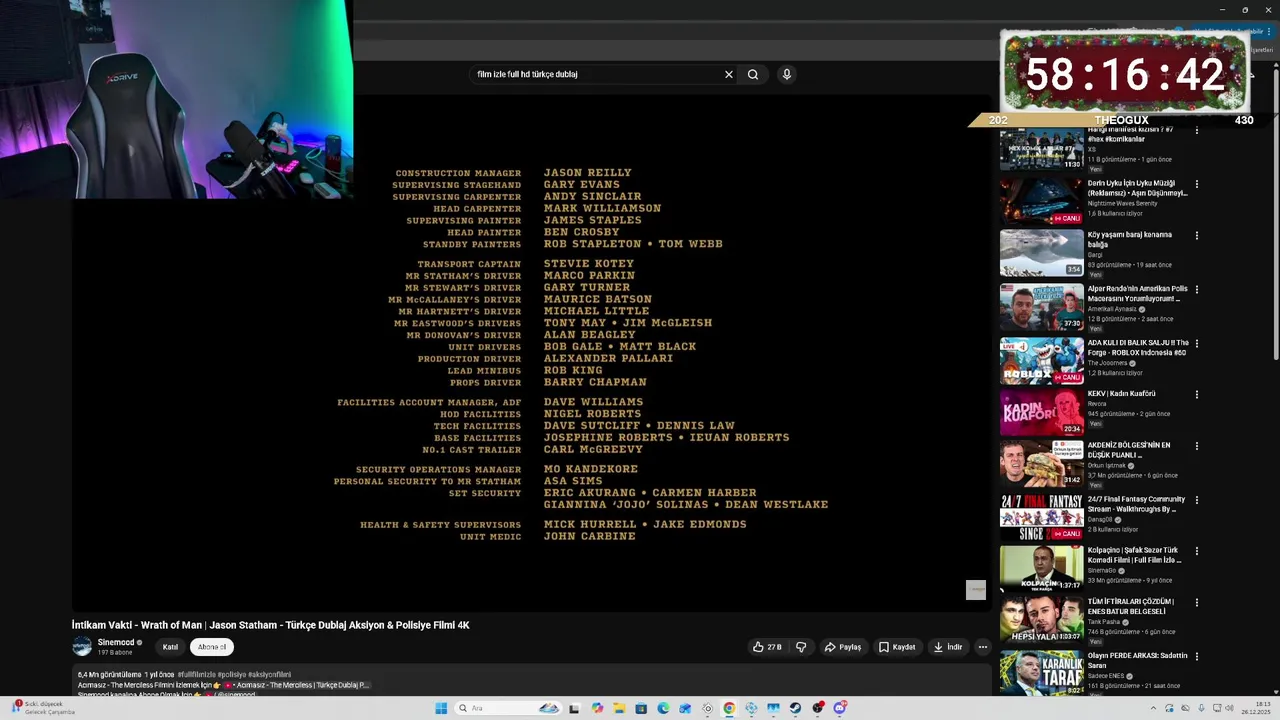The width and height of the screenshot is (1280, 720).
Task: Open options menu for TÜM İFTİRALARI ÇÖZDÜM
Action: click(1197, 603)
